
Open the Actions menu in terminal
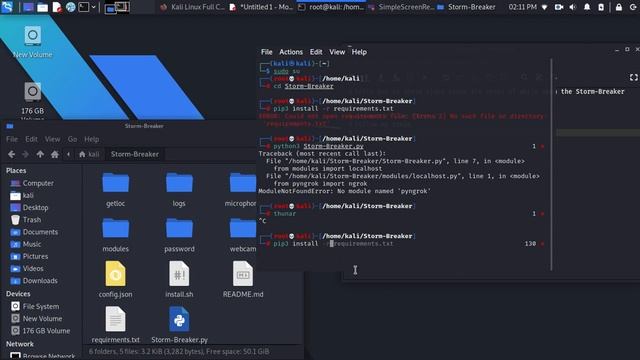[x=291, y=52]
